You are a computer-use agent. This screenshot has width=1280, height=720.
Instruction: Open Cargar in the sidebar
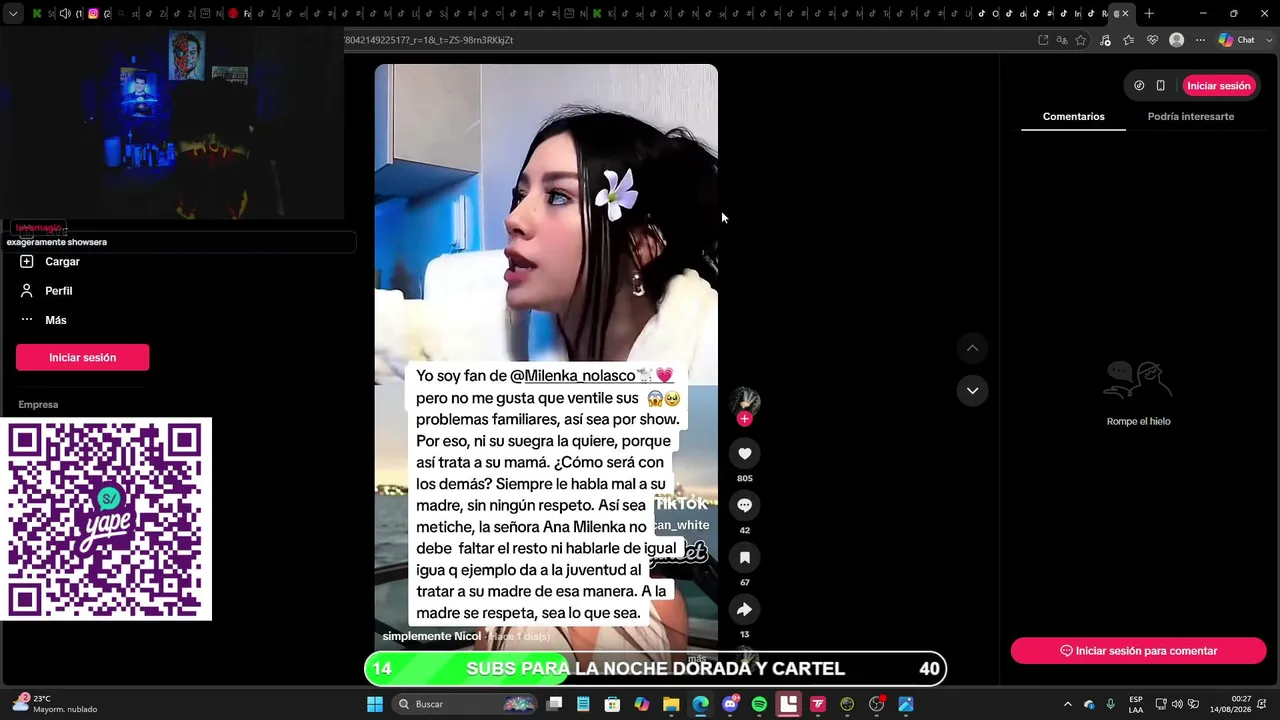[x=62, y=262]
